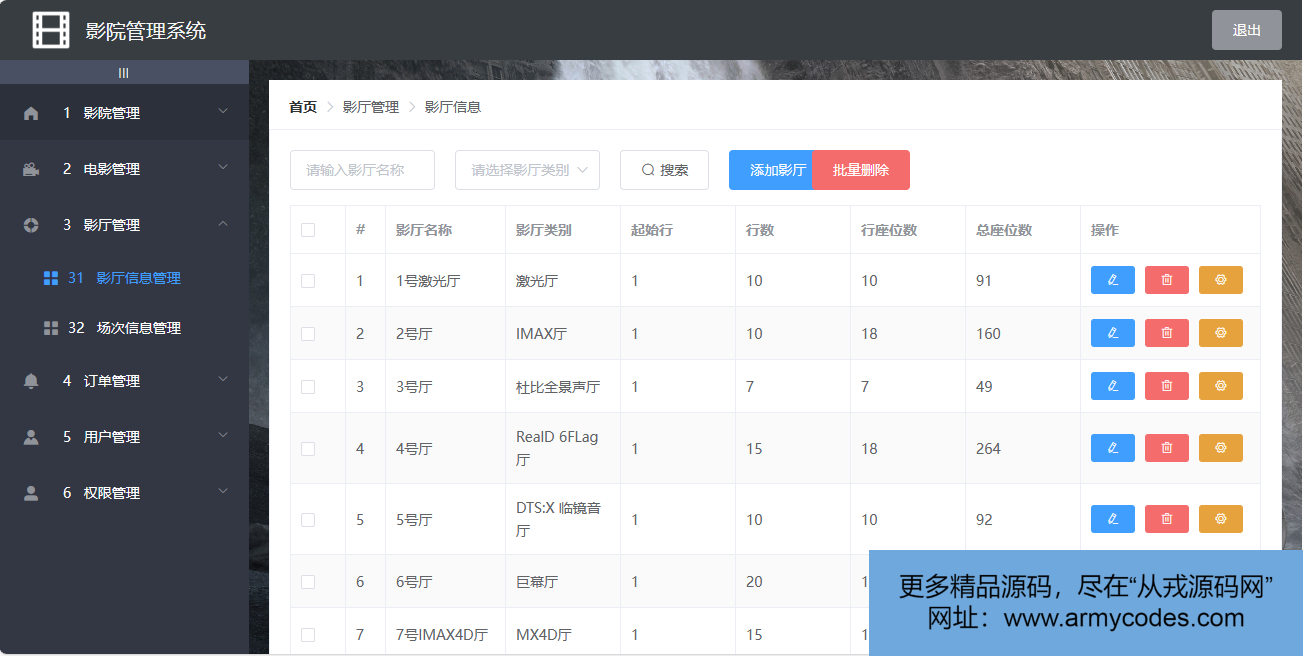Delete the 2号厅 IMAX row

[1167, 333]
